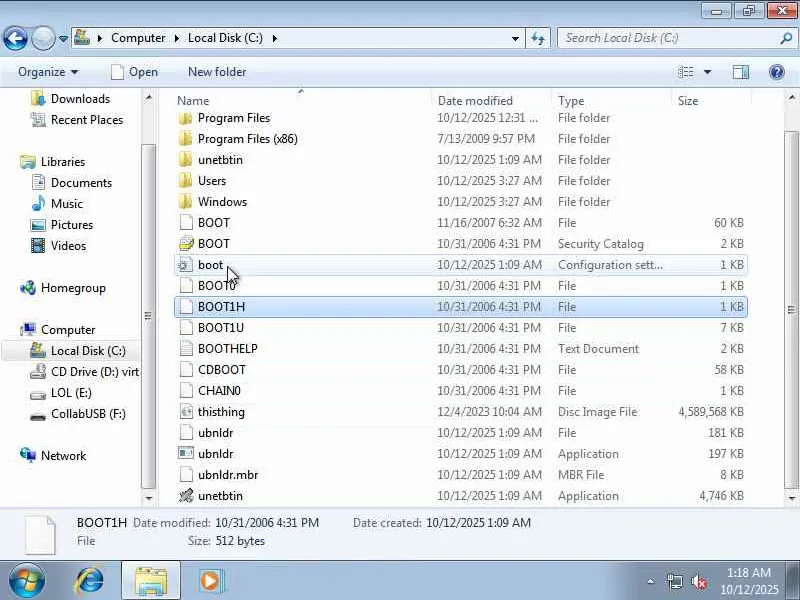
Task: Go back with the Back arrow button
Action: [x=15, y=38]
